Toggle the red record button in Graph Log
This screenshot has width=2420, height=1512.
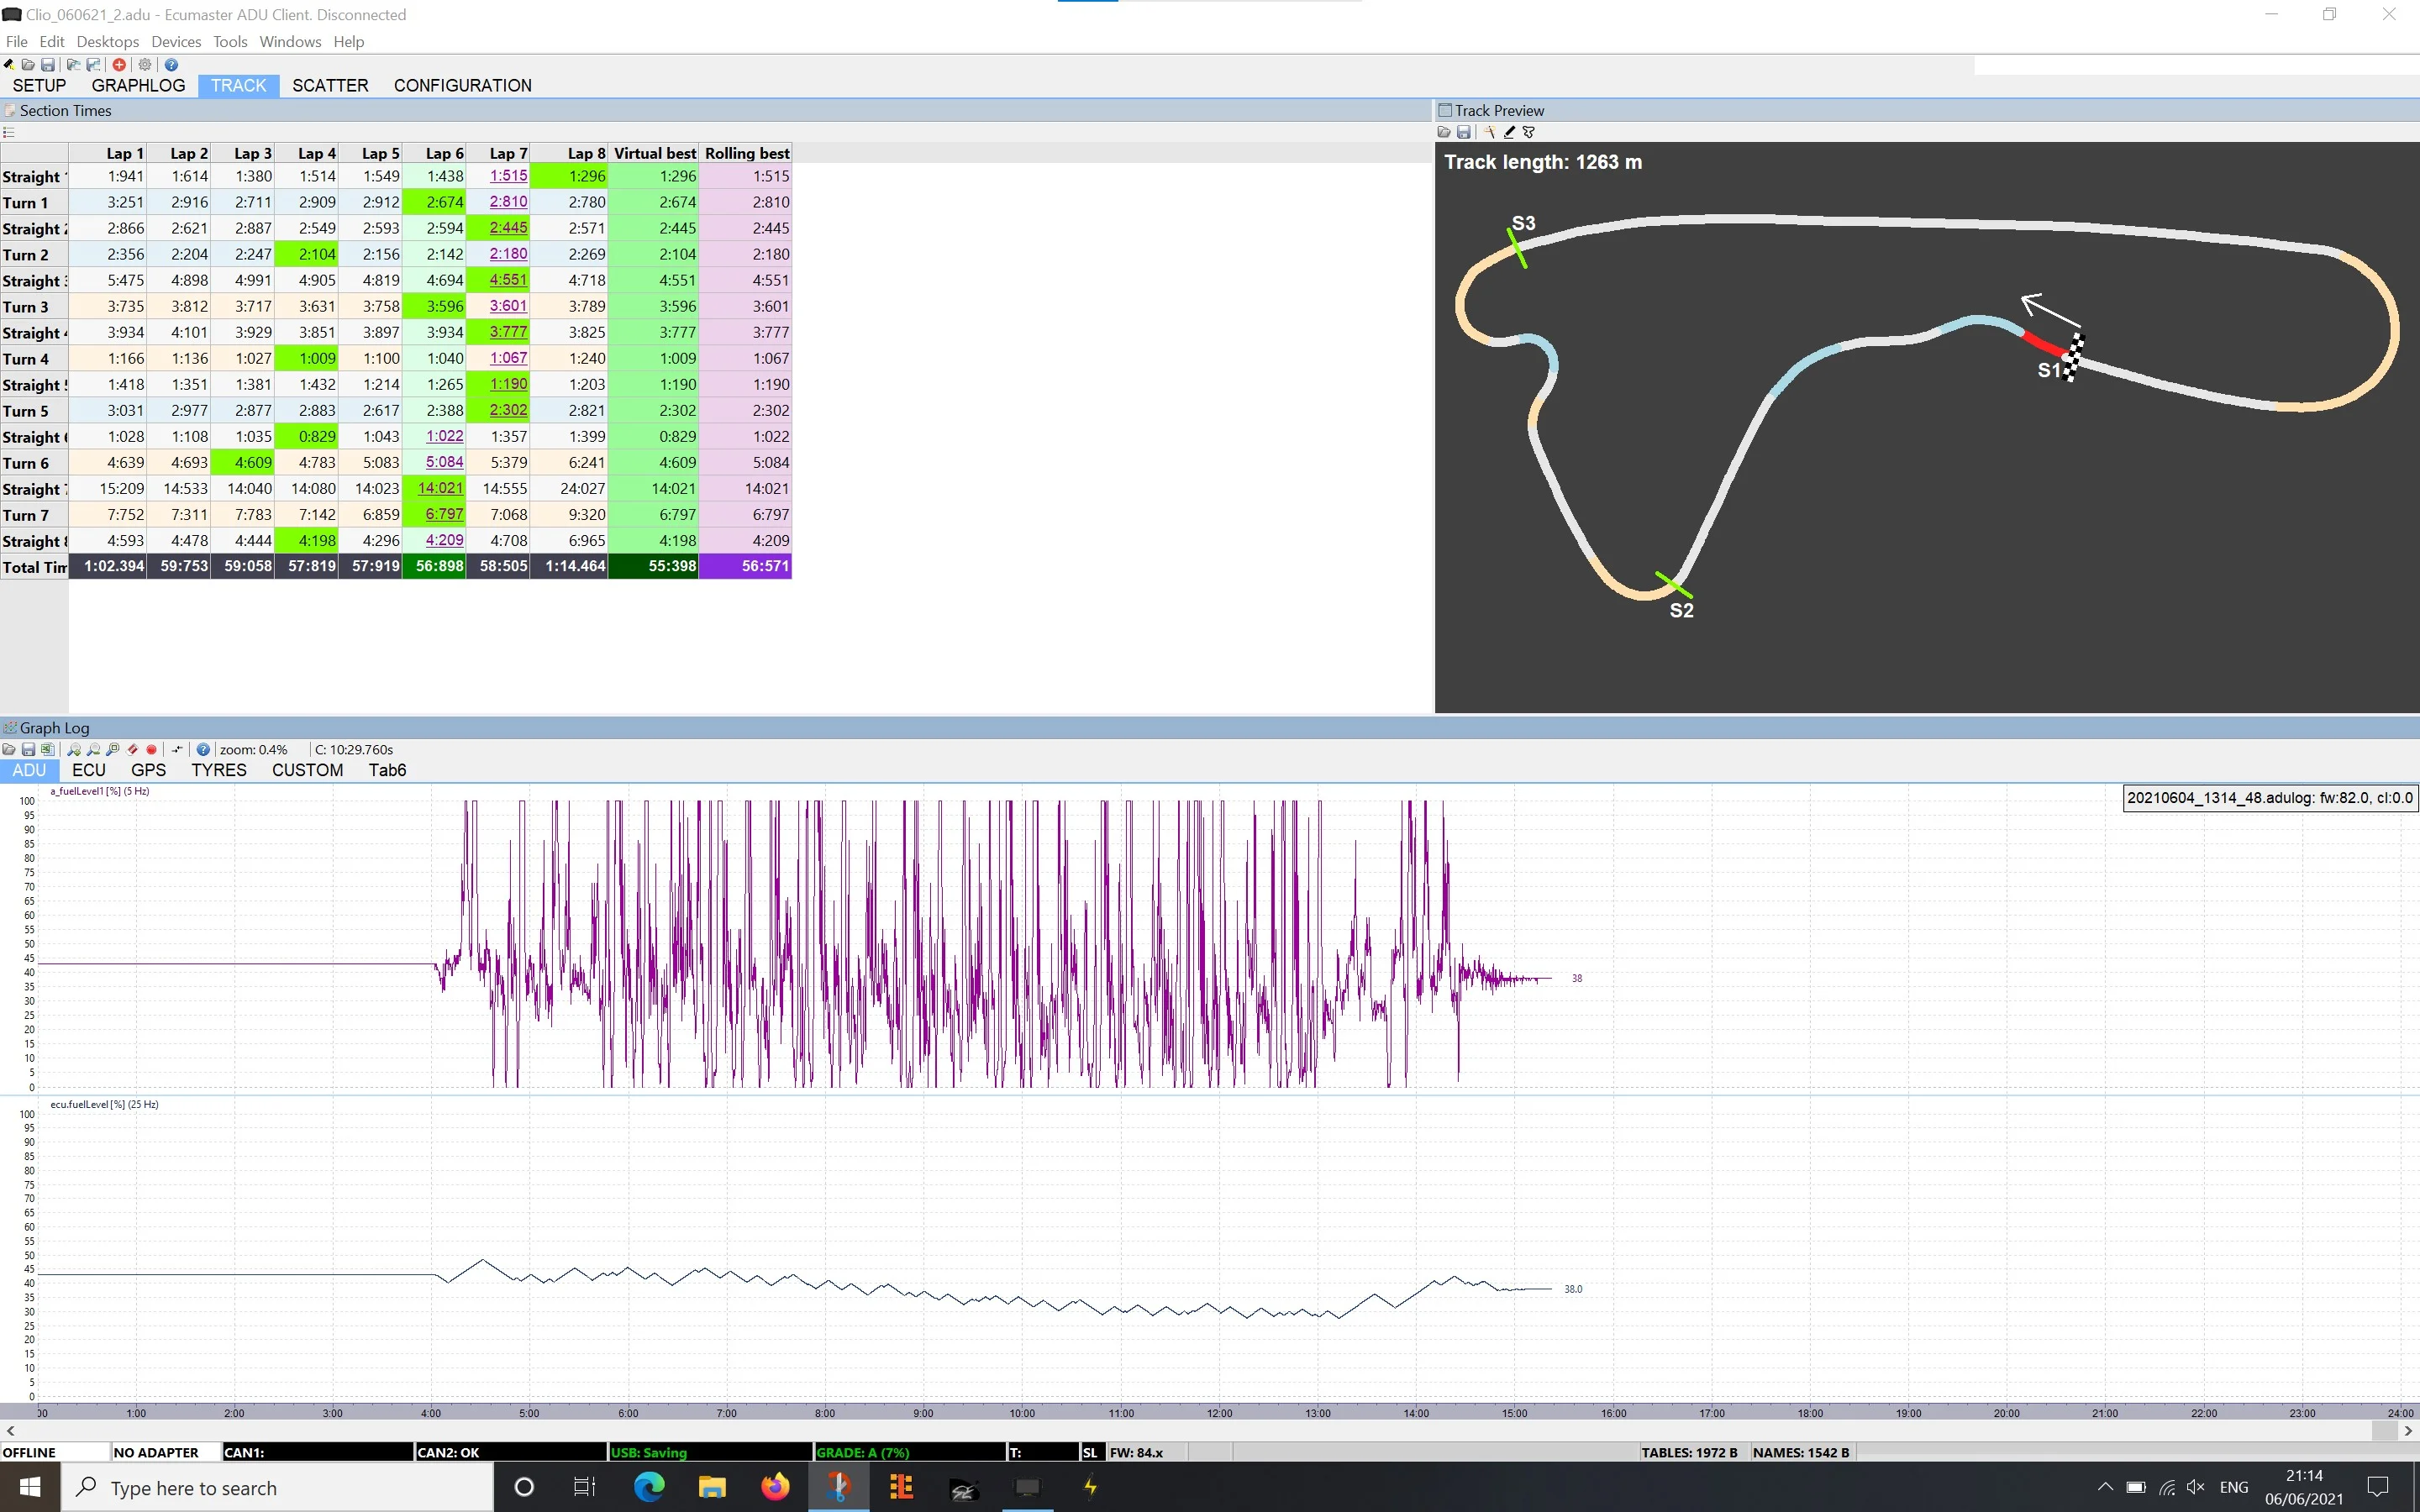click(x=152, y=749)
